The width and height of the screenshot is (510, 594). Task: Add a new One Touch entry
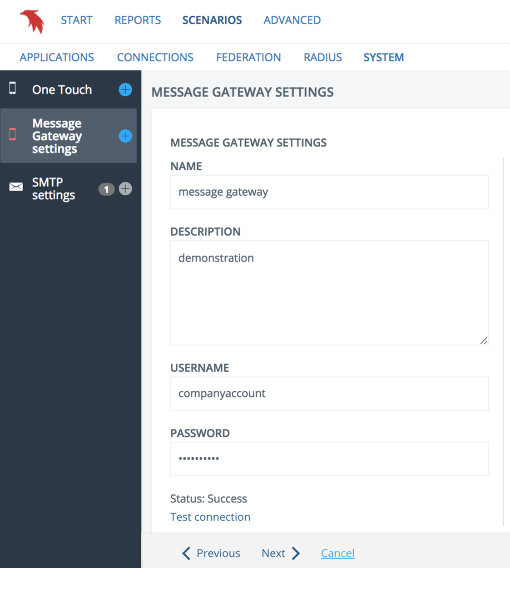(125, 90)
